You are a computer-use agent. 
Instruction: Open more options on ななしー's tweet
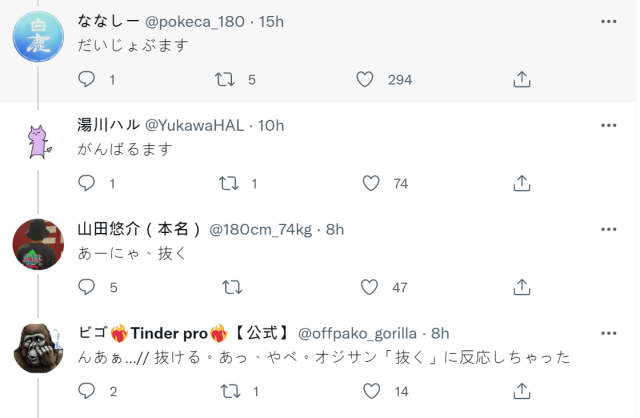click(x=608, y=21)
